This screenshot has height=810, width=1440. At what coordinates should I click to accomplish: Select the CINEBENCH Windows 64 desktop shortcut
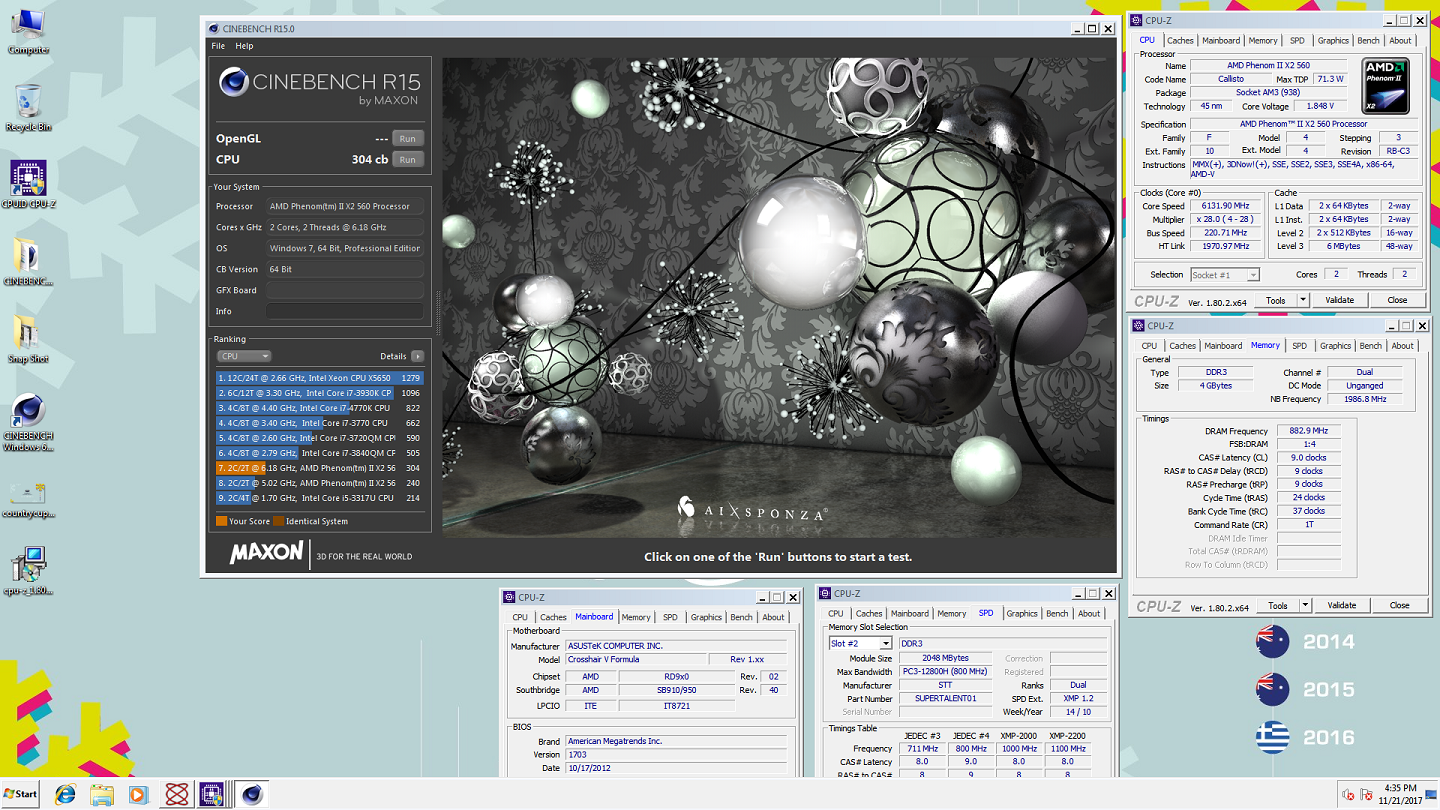pyautogui.click(x=28, y=423)
